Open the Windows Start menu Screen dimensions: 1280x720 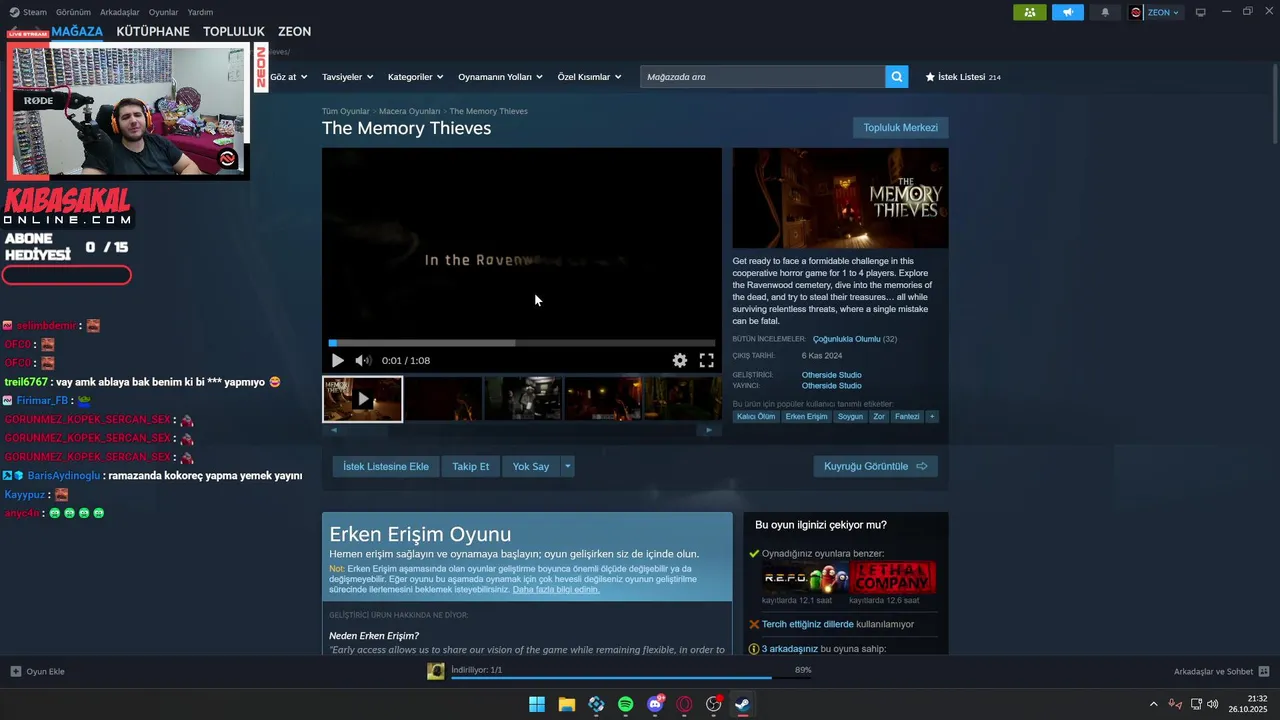click(537, 704)
